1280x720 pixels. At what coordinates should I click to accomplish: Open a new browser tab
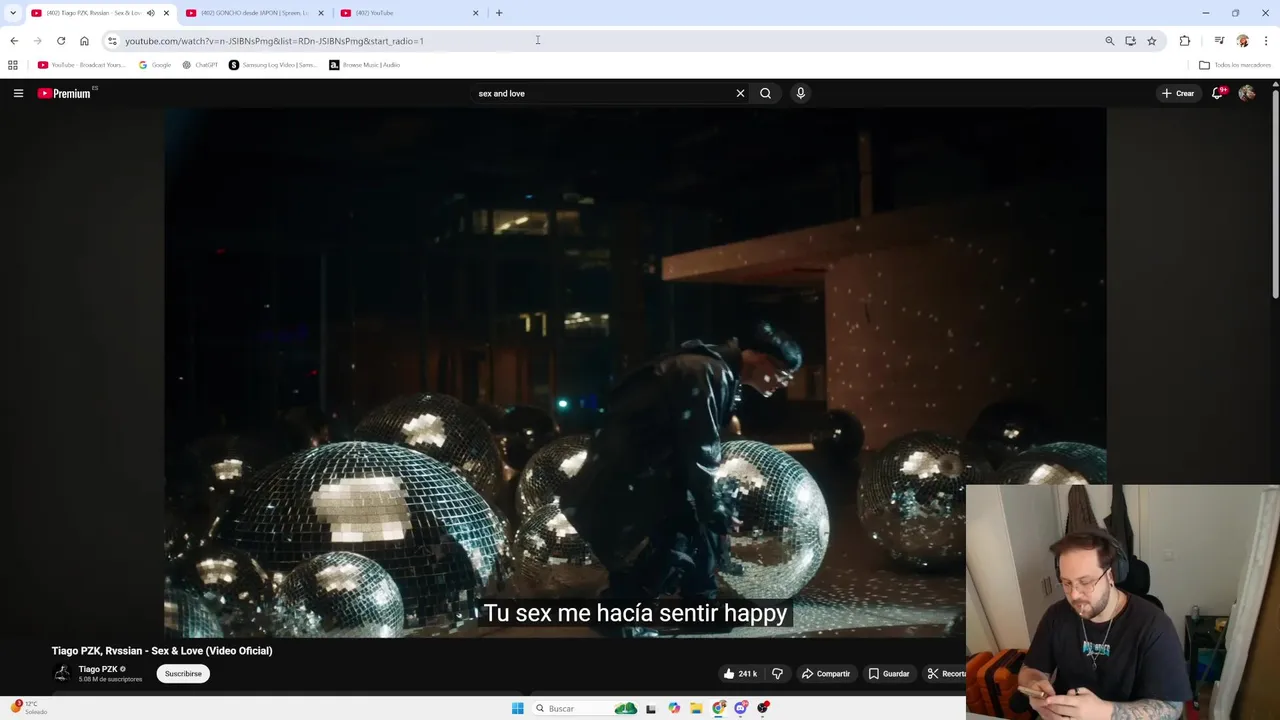pyautogui.click(x=499, y=13)
